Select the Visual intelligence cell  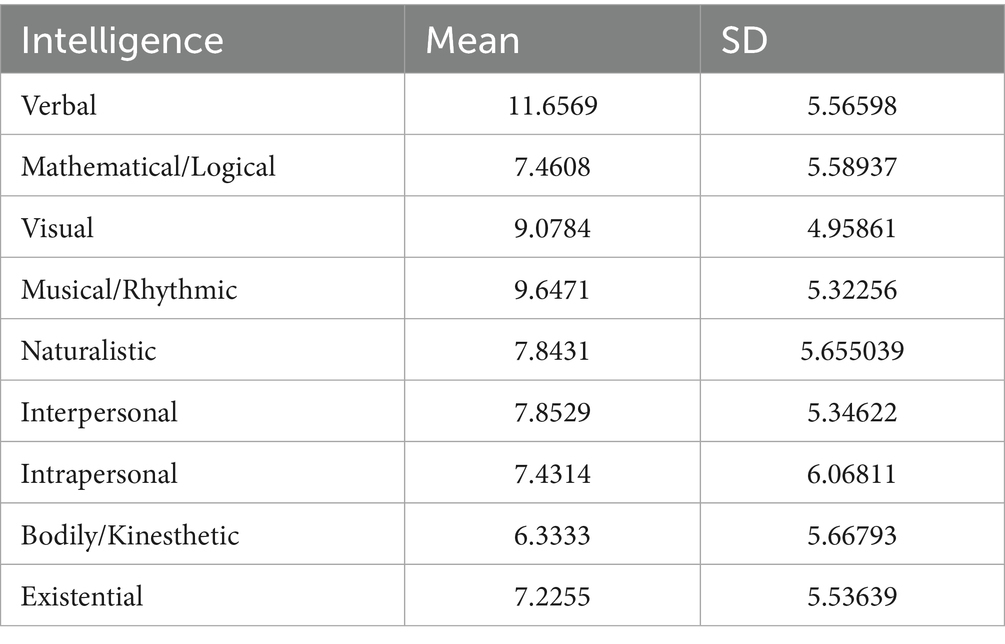click(57, 228)
